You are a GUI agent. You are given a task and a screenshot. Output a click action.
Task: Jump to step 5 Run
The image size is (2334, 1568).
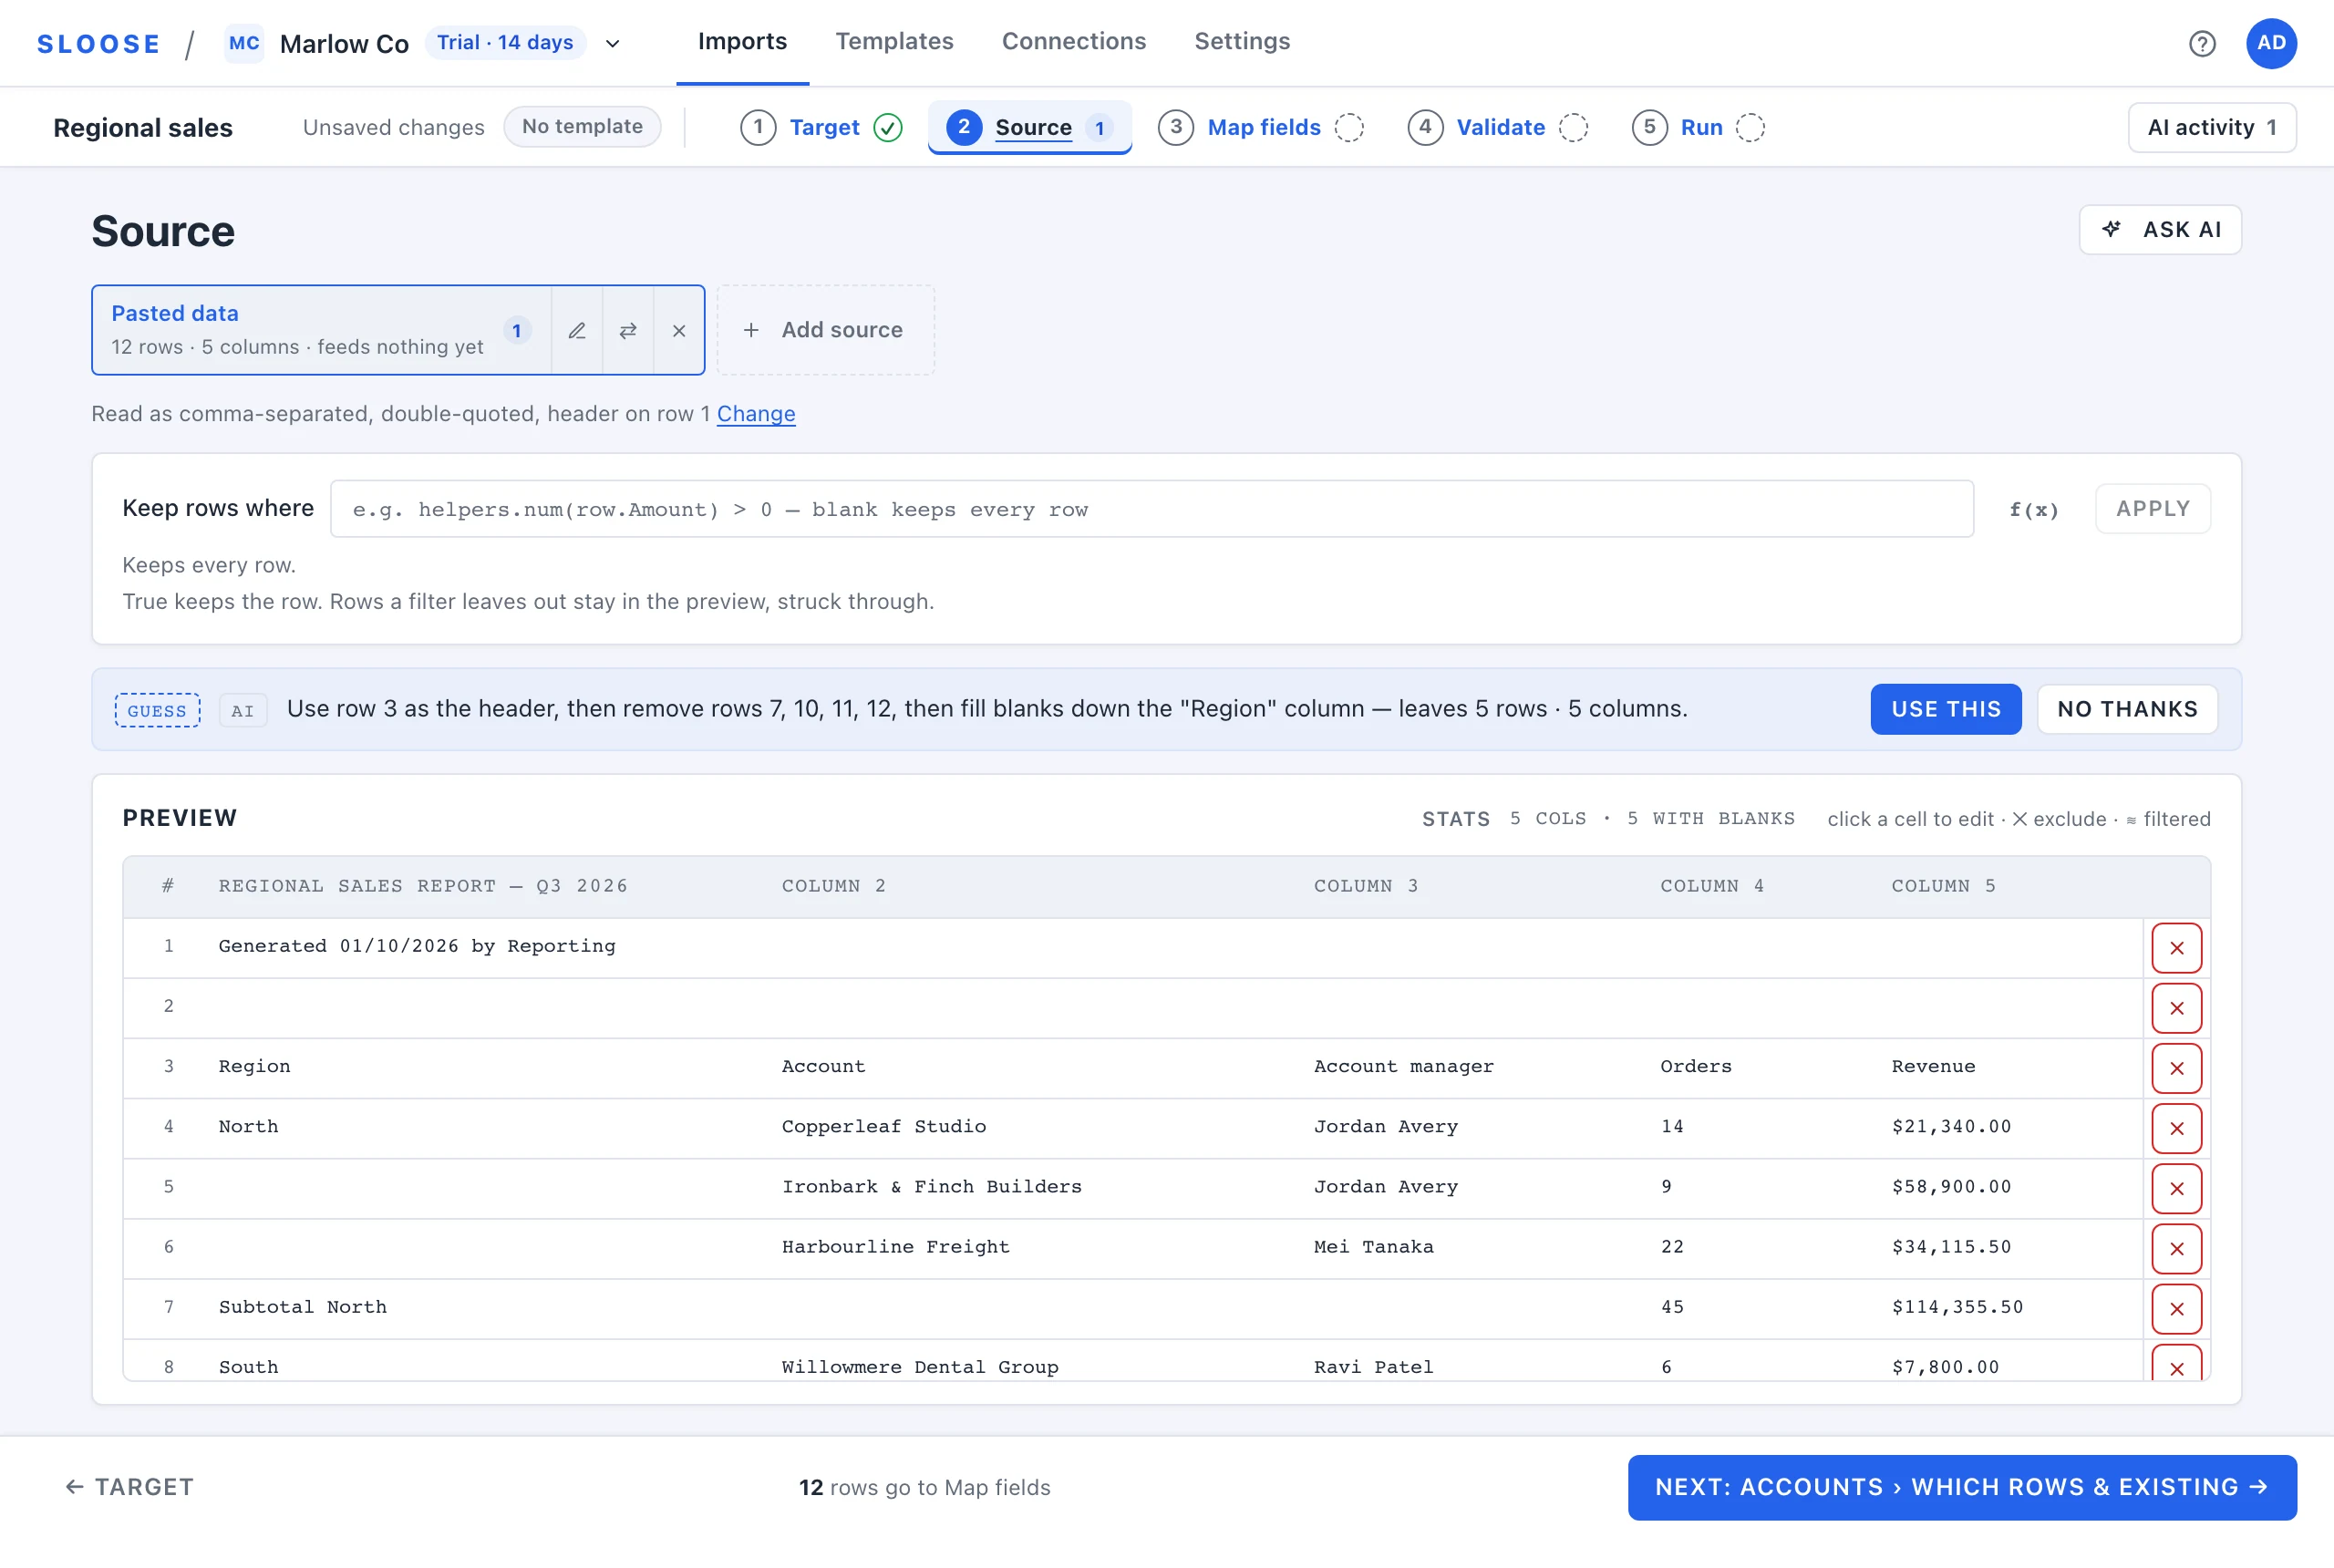(x=1698, y=127)
